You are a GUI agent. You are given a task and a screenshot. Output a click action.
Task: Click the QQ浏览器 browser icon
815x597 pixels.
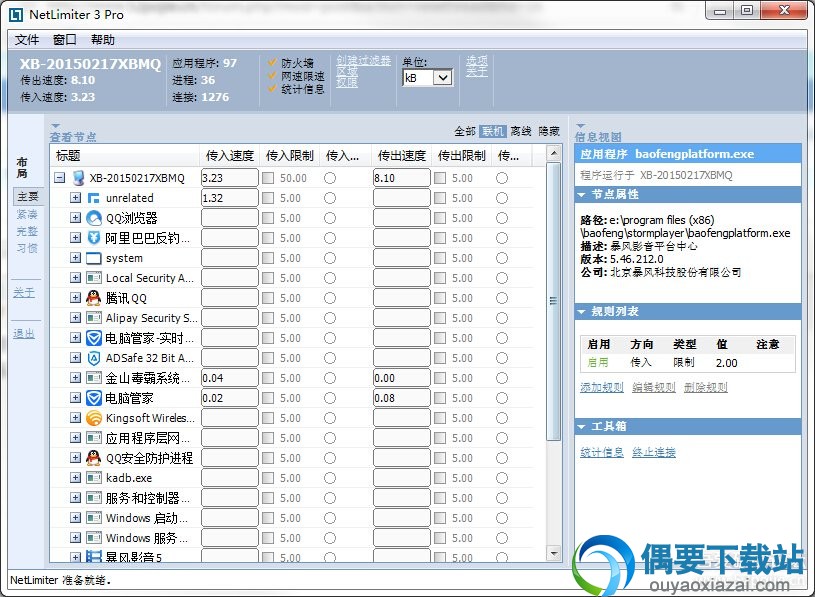click(x=94, y=218)
